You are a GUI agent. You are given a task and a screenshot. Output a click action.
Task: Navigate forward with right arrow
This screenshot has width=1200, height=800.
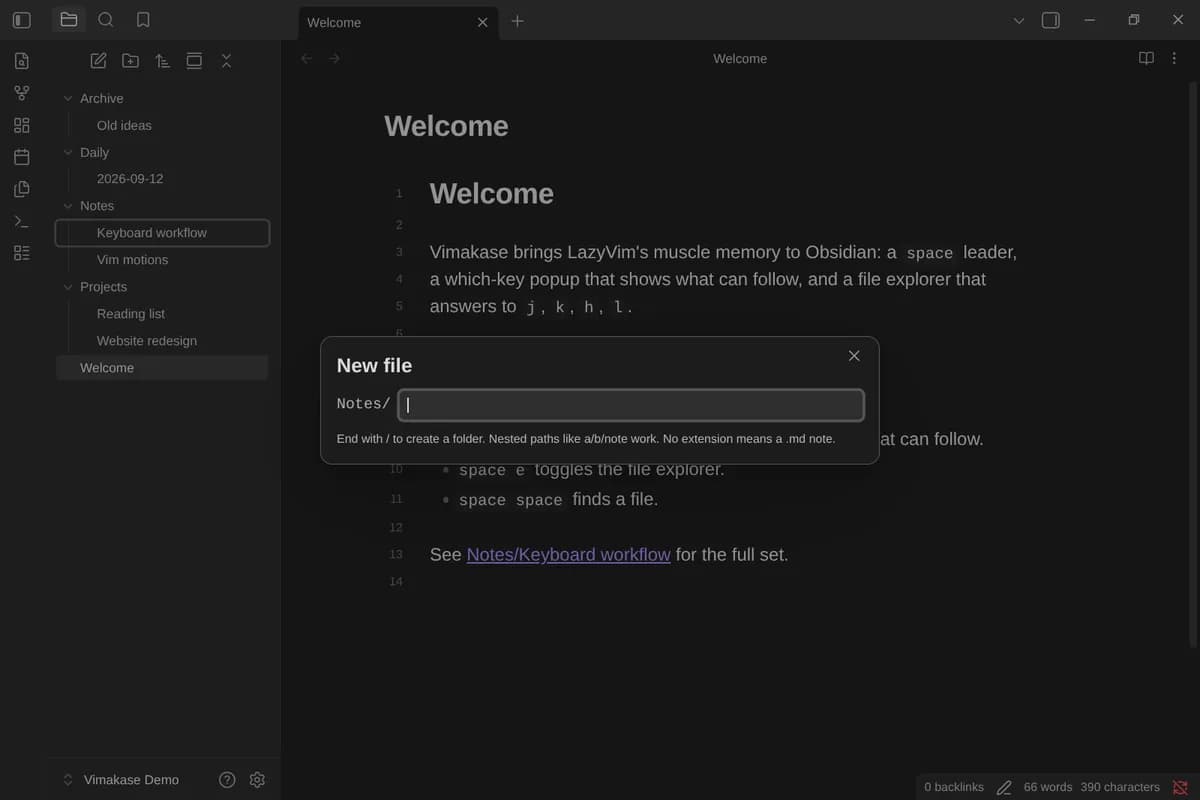point(335,59)
